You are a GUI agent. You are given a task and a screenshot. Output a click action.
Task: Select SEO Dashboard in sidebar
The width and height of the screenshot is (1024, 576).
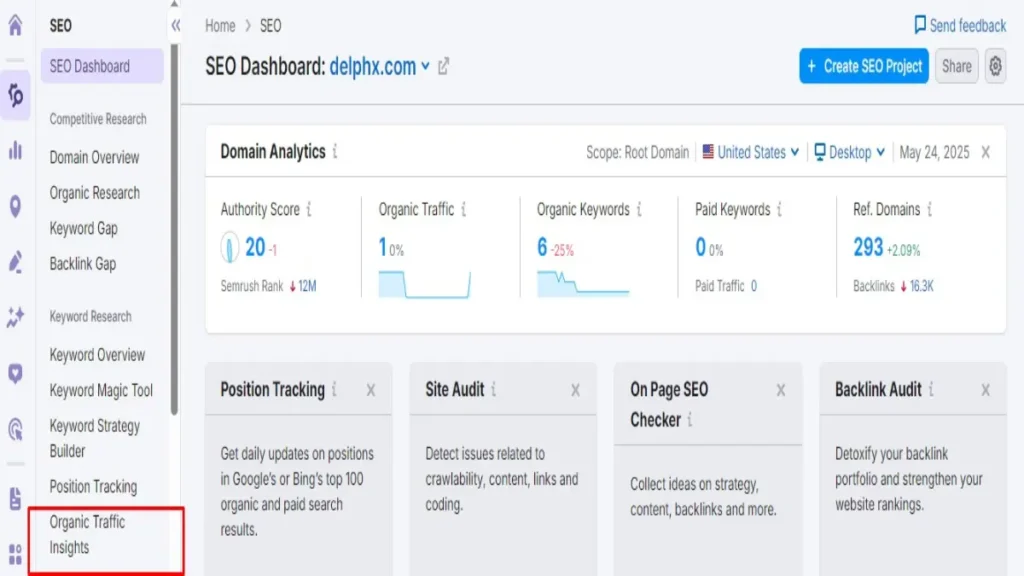(102, 66)
